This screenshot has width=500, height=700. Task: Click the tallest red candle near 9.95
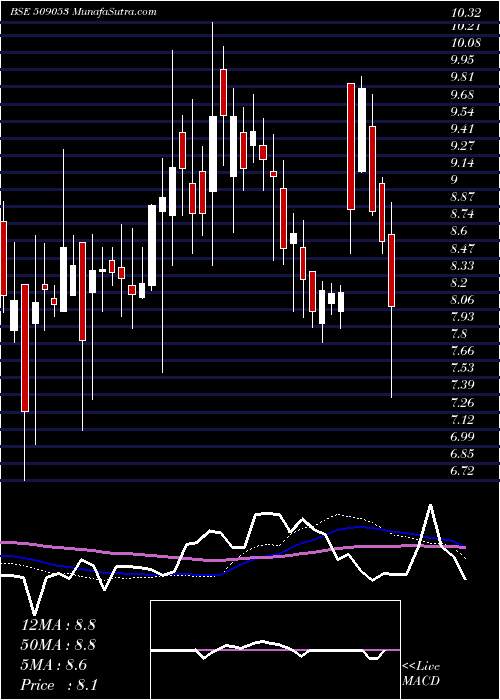223,92
